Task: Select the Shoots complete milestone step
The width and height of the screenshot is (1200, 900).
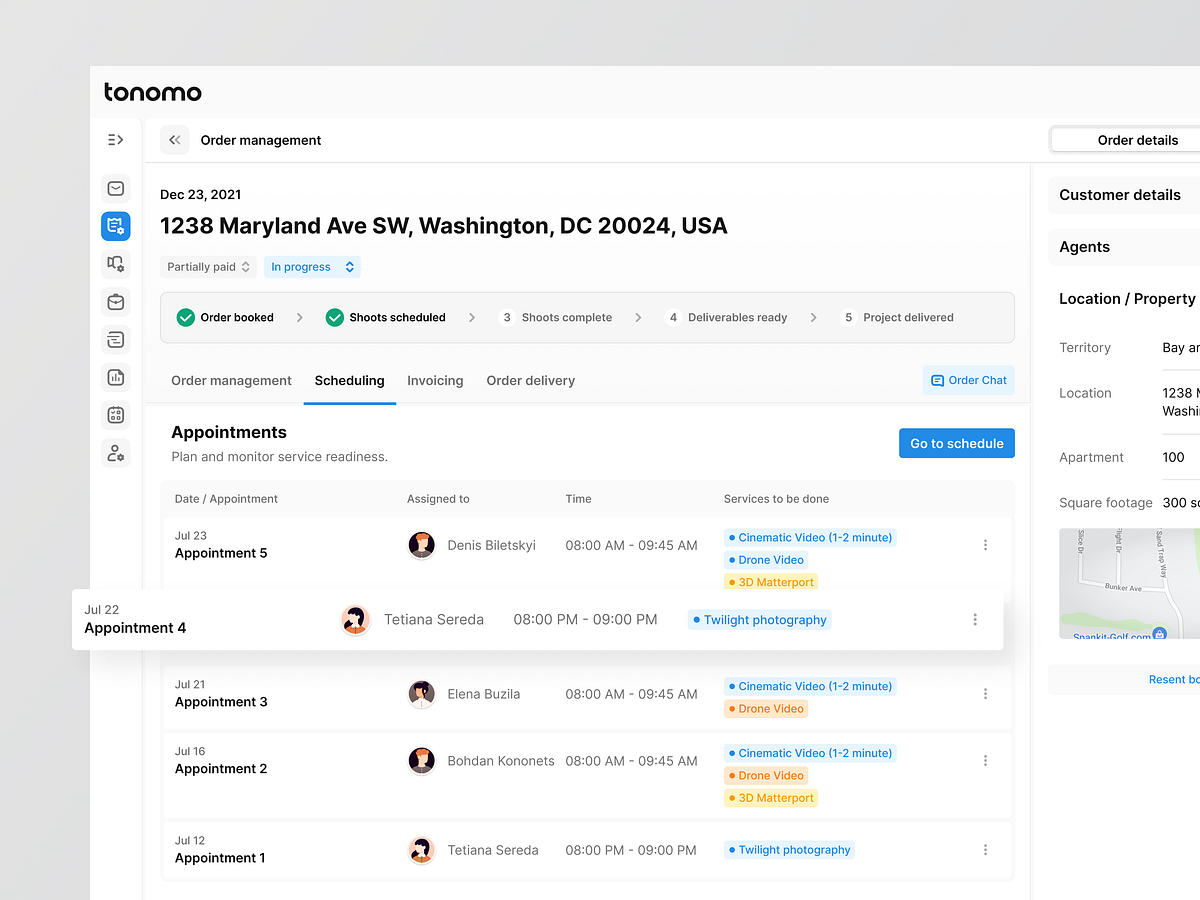Action: point(556,317)
